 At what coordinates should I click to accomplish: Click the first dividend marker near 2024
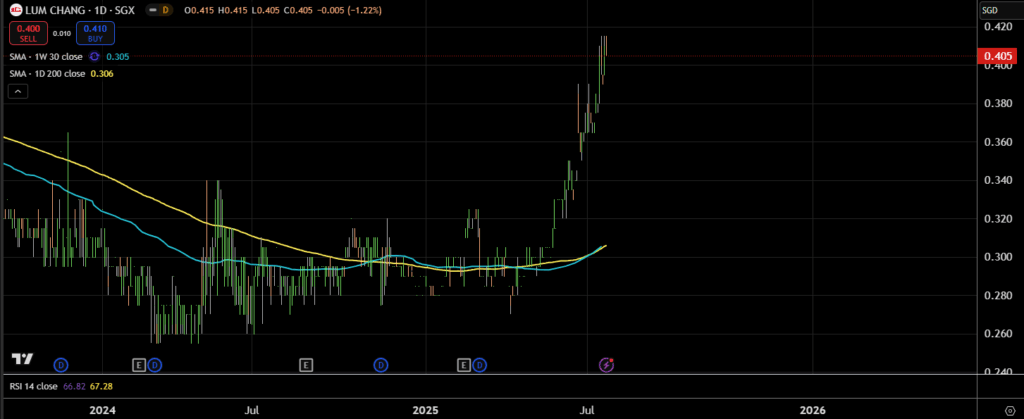point(60,364)
